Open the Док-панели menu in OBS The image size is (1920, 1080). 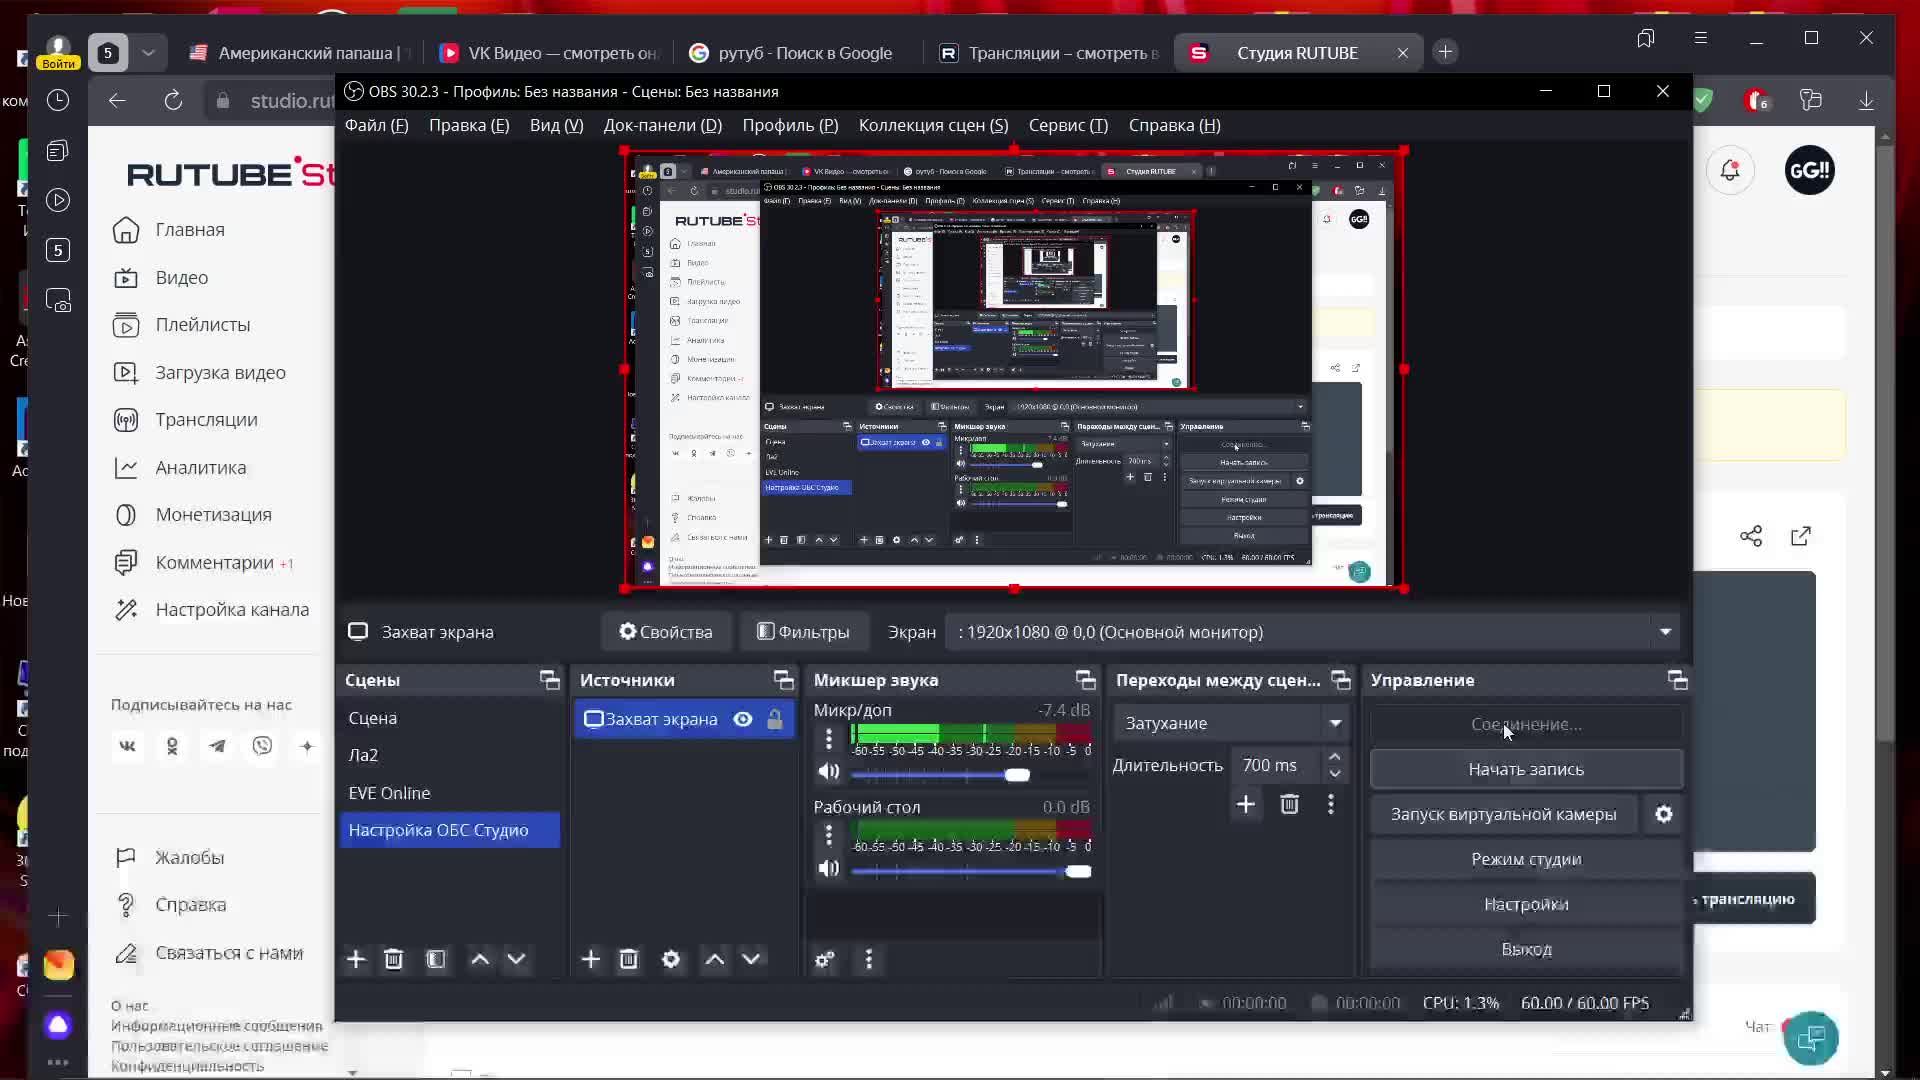point(662,126)
